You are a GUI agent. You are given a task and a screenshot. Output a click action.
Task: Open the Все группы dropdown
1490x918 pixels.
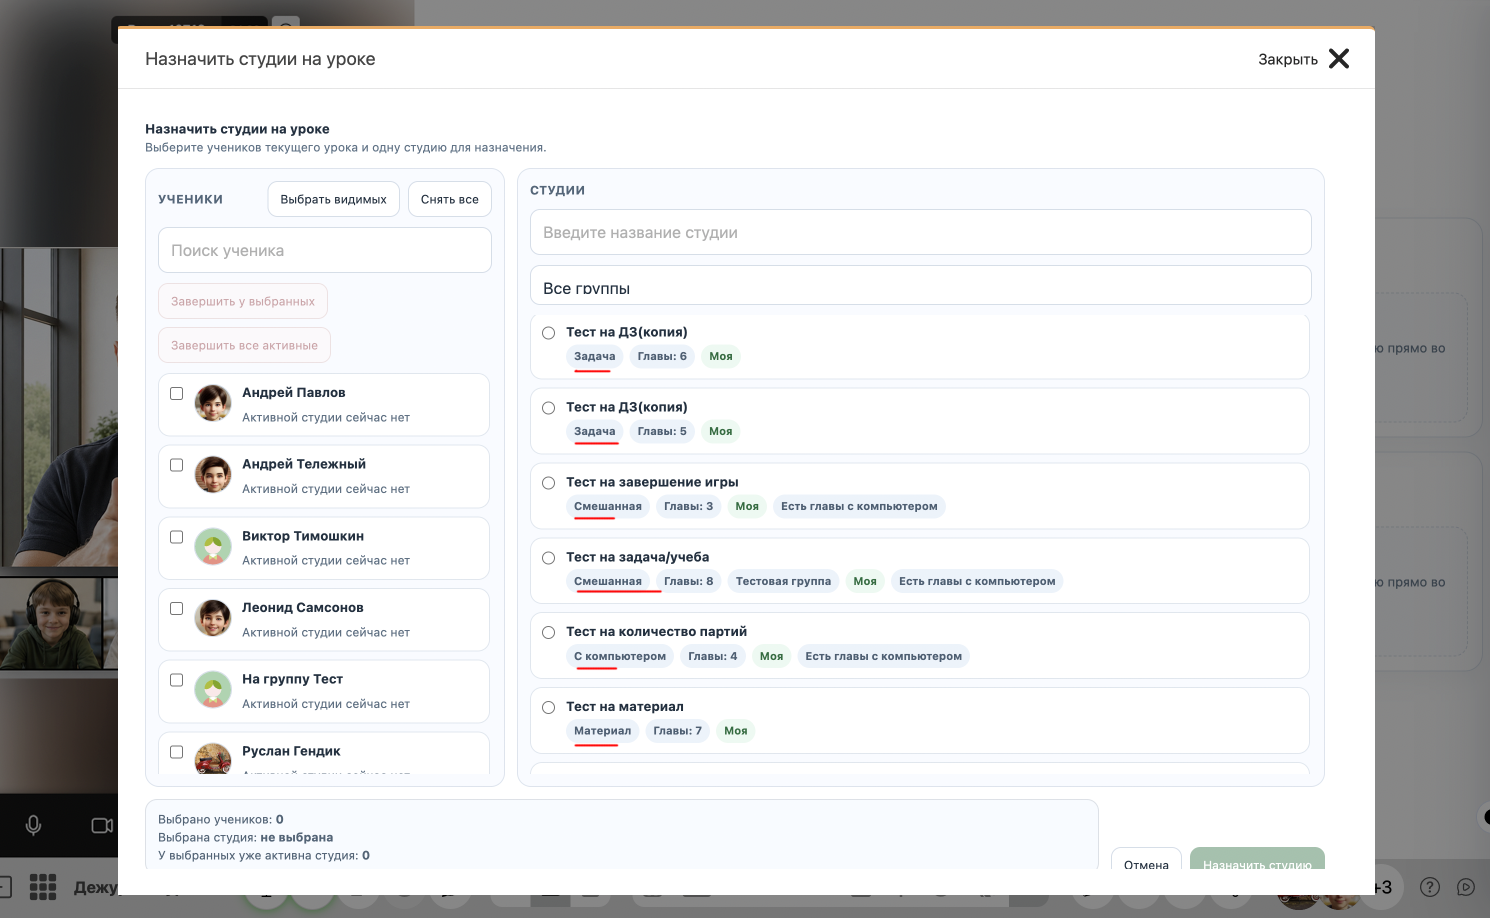click(920, 286)
